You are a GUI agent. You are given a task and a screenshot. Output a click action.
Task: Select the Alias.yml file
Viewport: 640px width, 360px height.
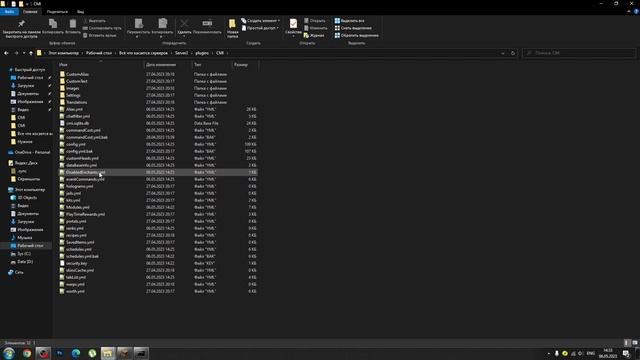(74, 109)
